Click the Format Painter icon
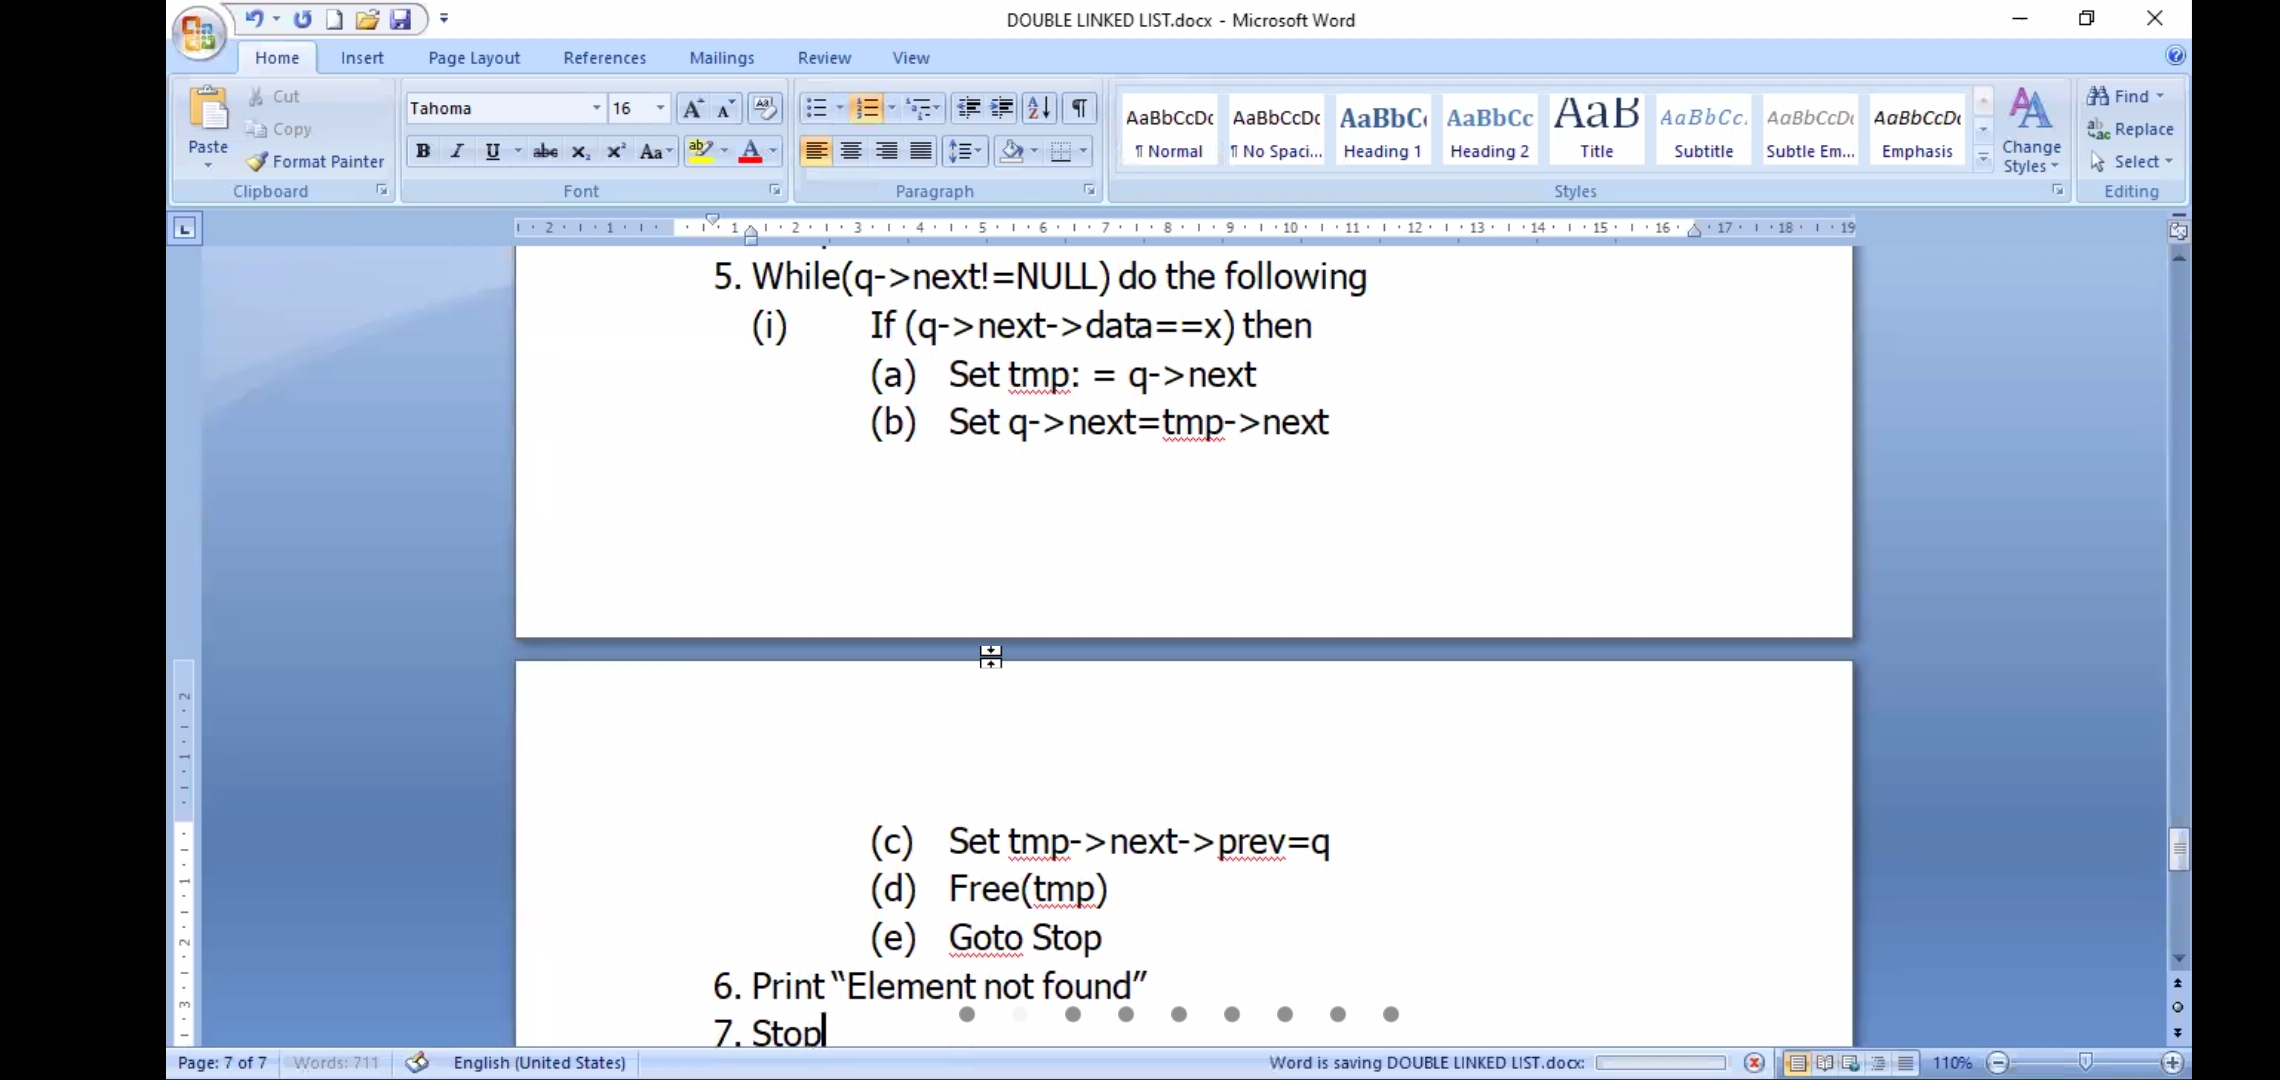 click(257, 161)
